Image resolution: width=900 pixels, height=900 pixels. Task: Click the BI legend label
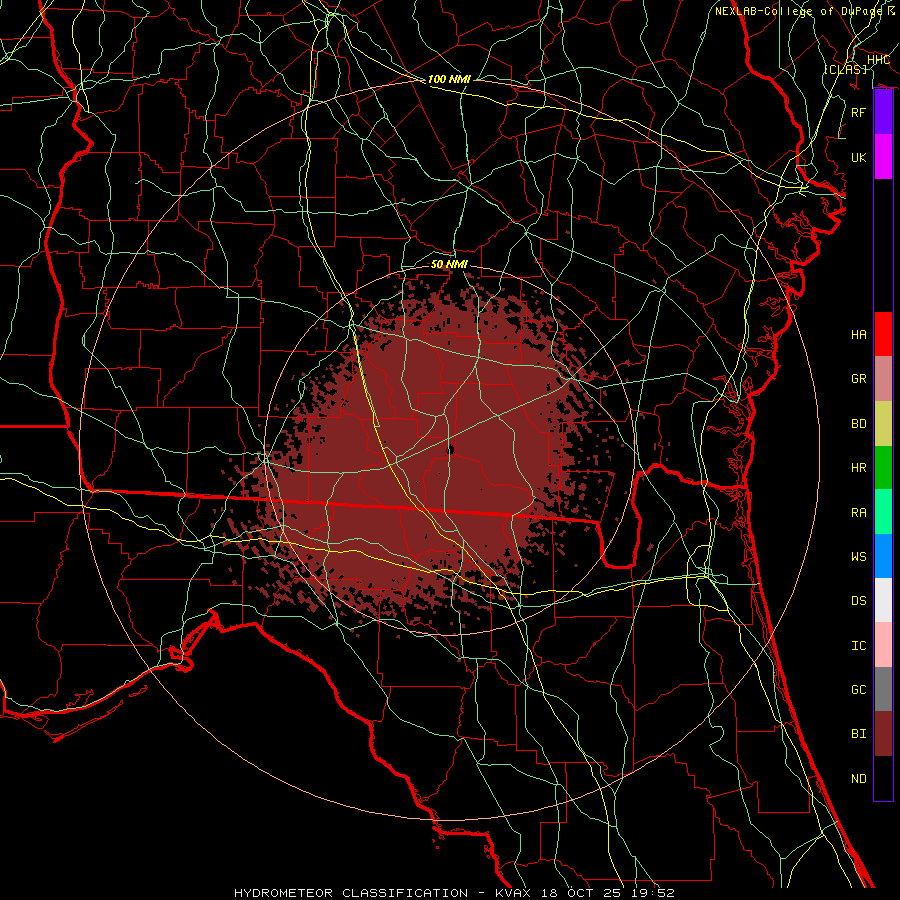858,734
